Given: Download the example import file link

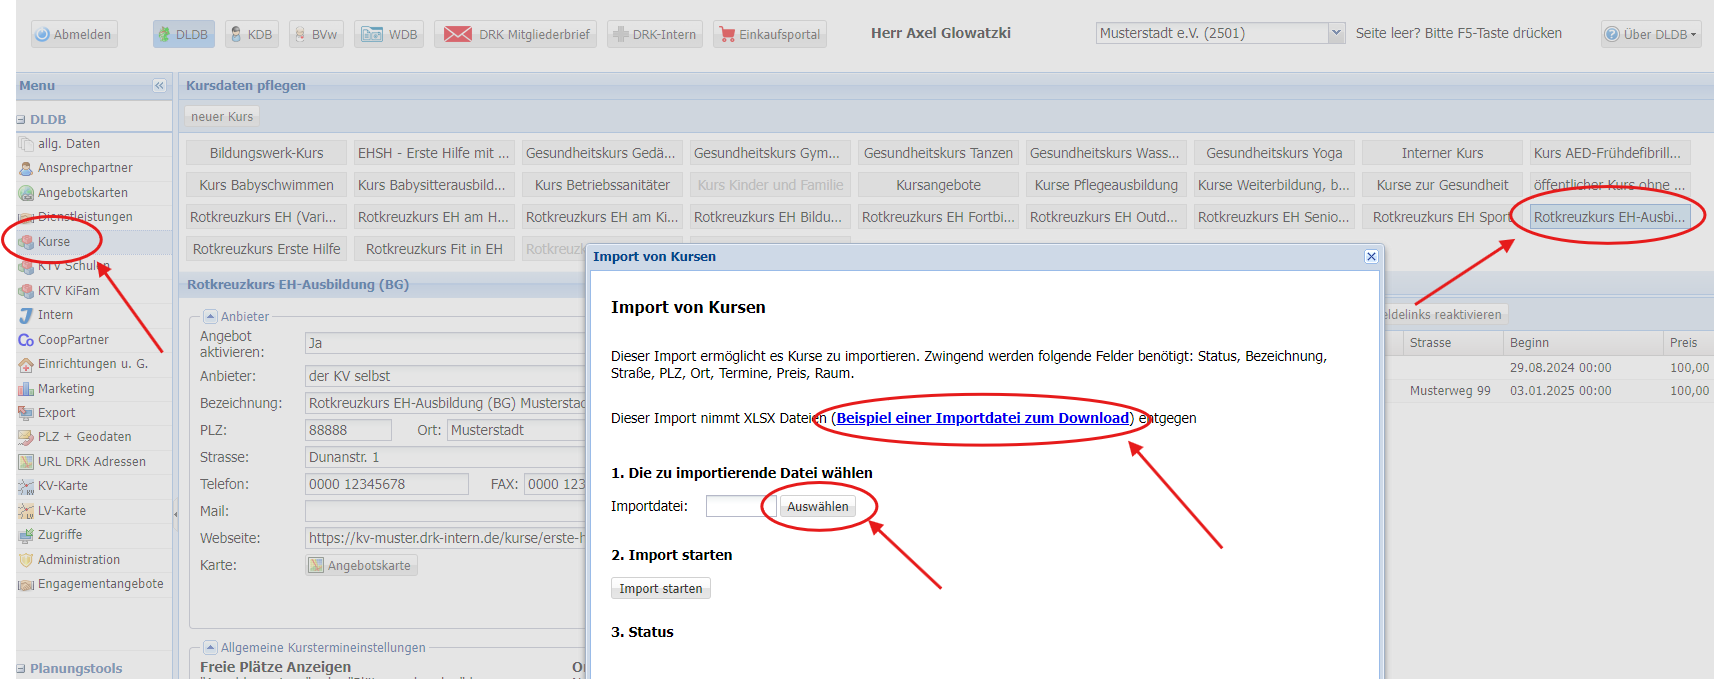Looking at the screenshot, I should [982, 418].
